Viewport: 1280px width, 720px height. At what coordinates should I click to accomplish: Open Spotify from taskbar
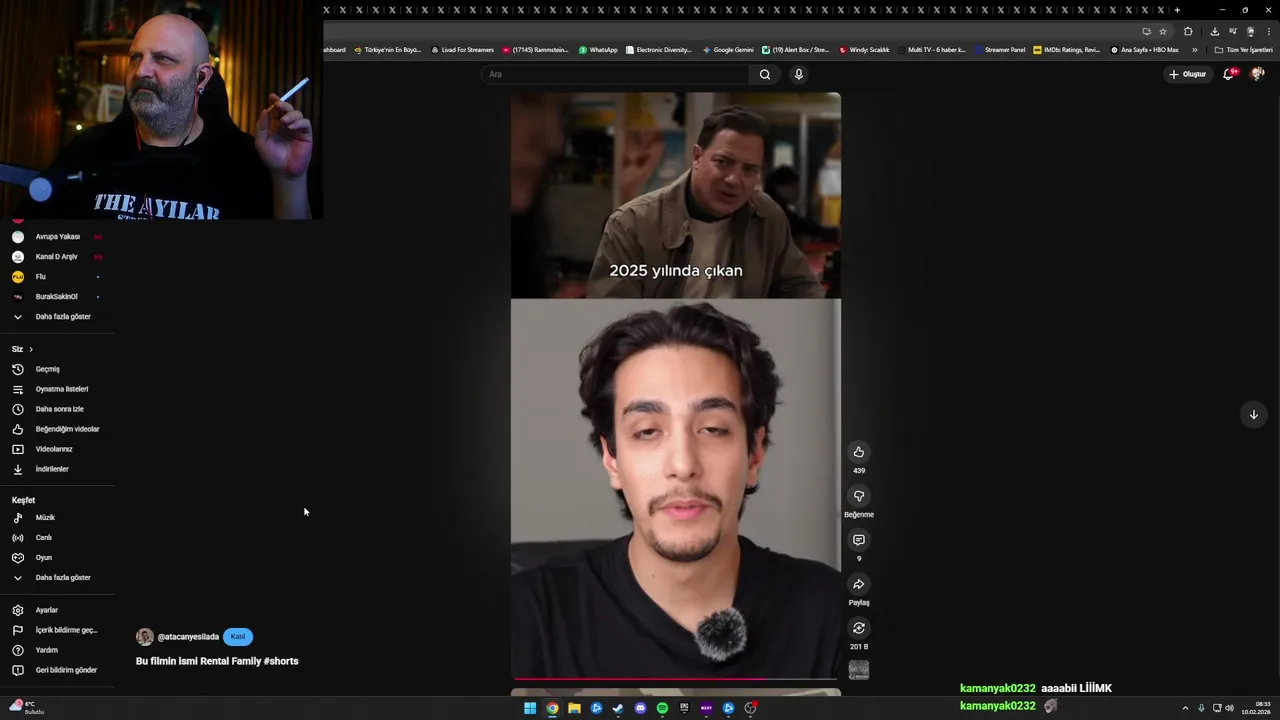(x=662, y=708)
